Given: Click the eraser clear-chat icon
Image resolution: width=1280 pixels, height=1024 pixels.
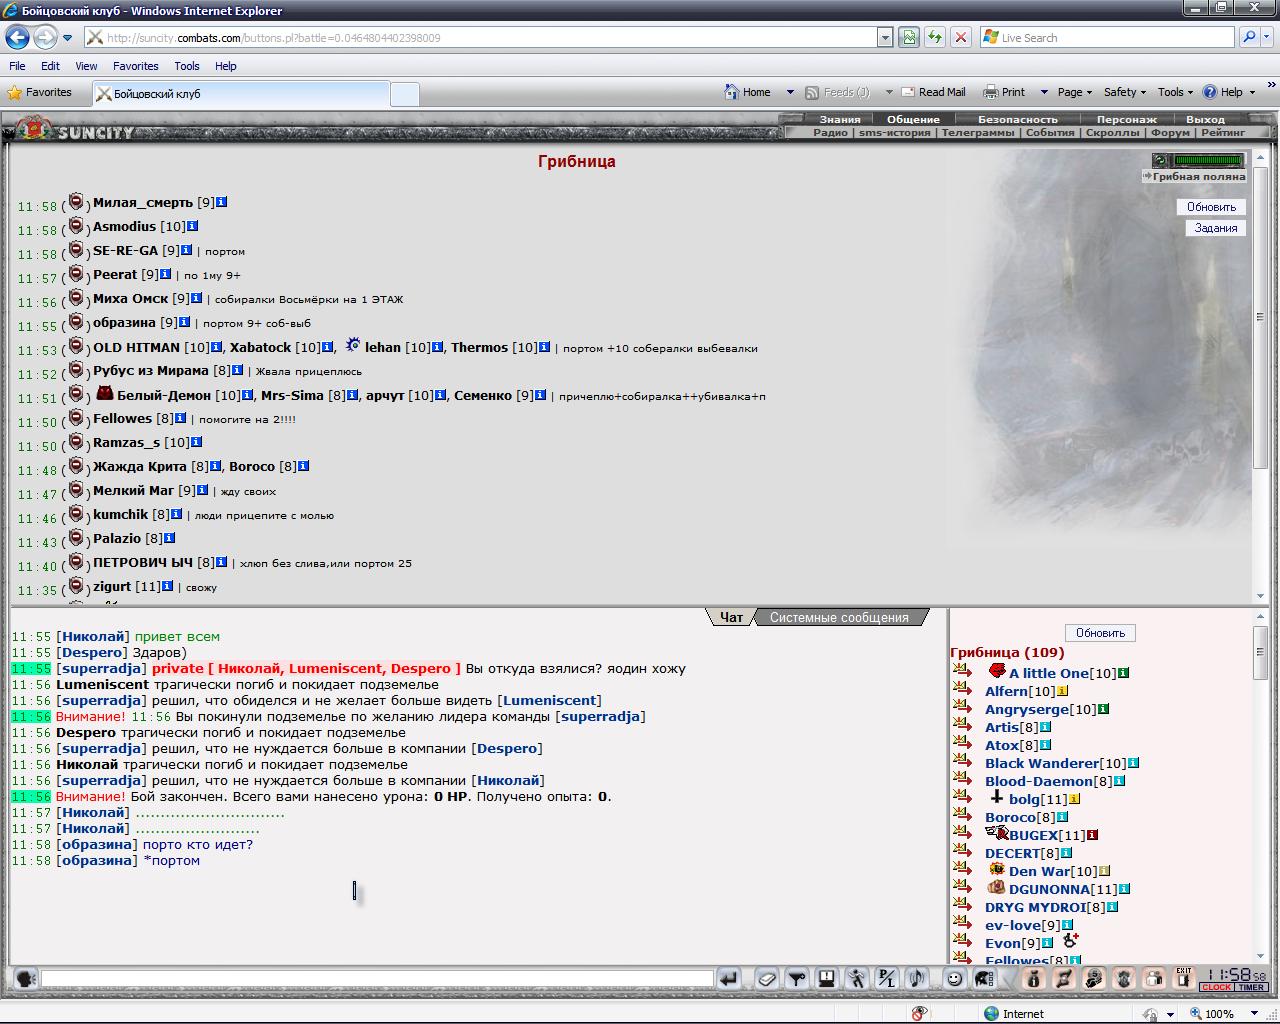Looking at the screenshot, I should (766, 978).
